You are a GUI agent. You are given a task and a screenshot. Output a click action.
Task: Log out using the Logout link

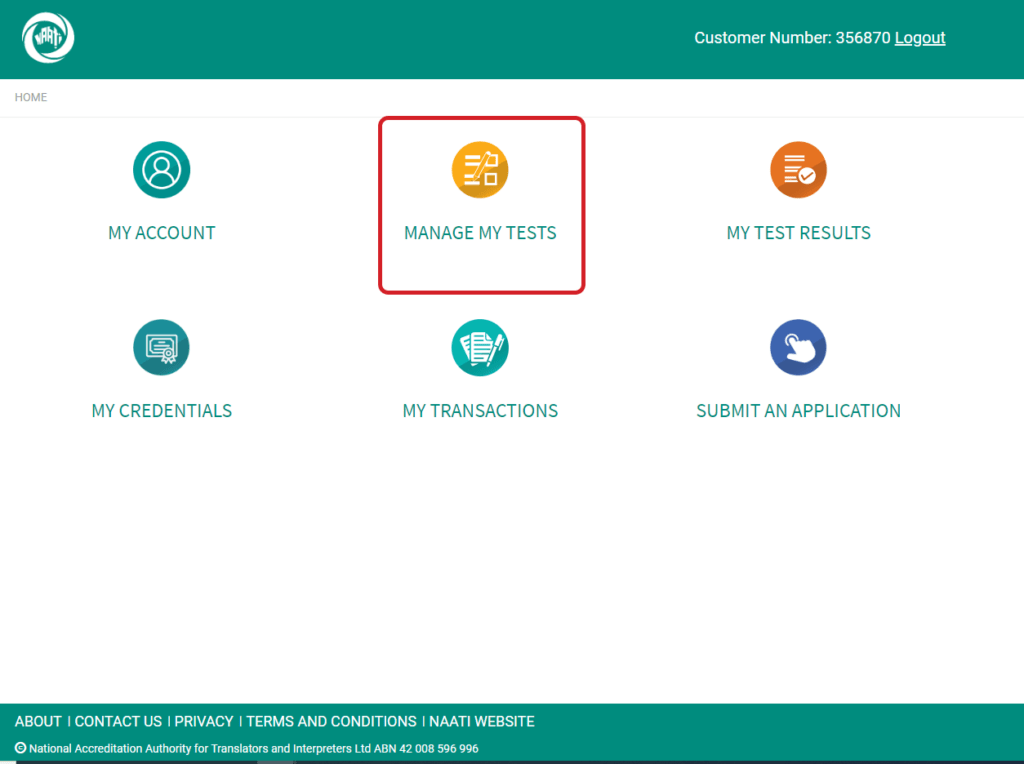click(x=919, y=38)
